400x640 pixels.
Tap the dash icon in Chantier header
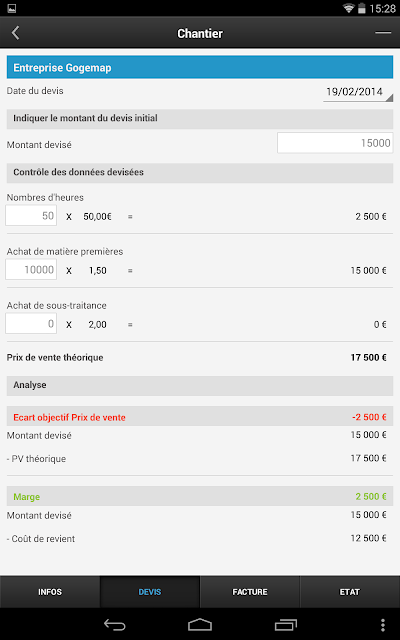click(383, 33)
